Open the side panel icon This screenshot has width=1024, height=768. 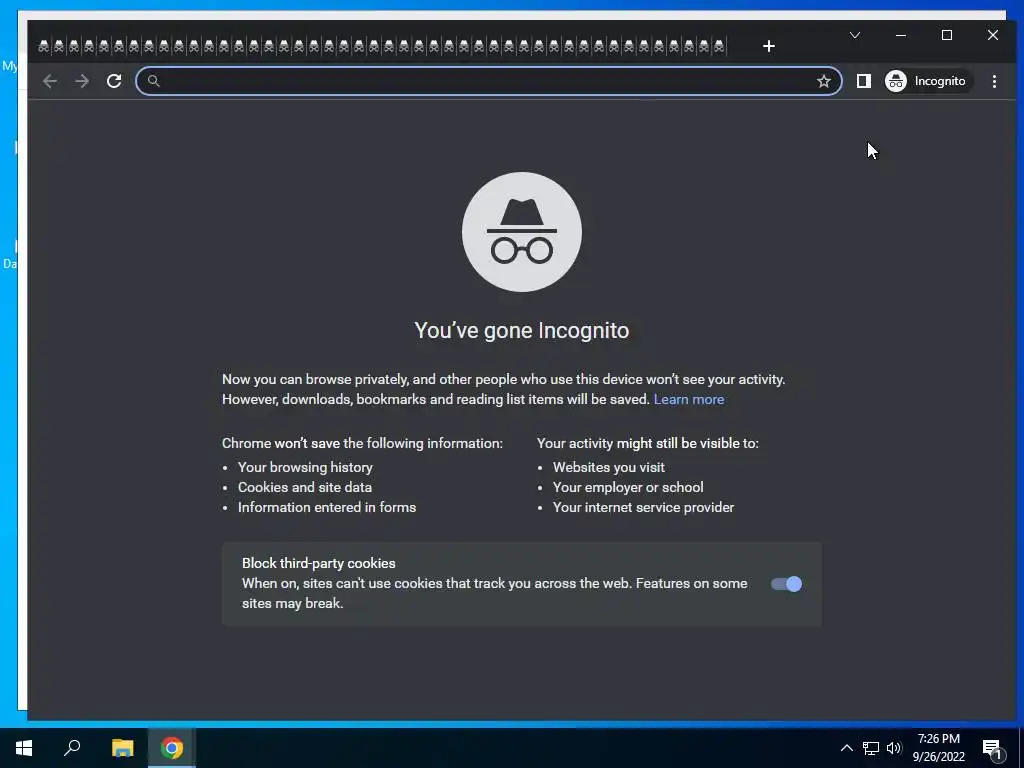pos(863,81)
